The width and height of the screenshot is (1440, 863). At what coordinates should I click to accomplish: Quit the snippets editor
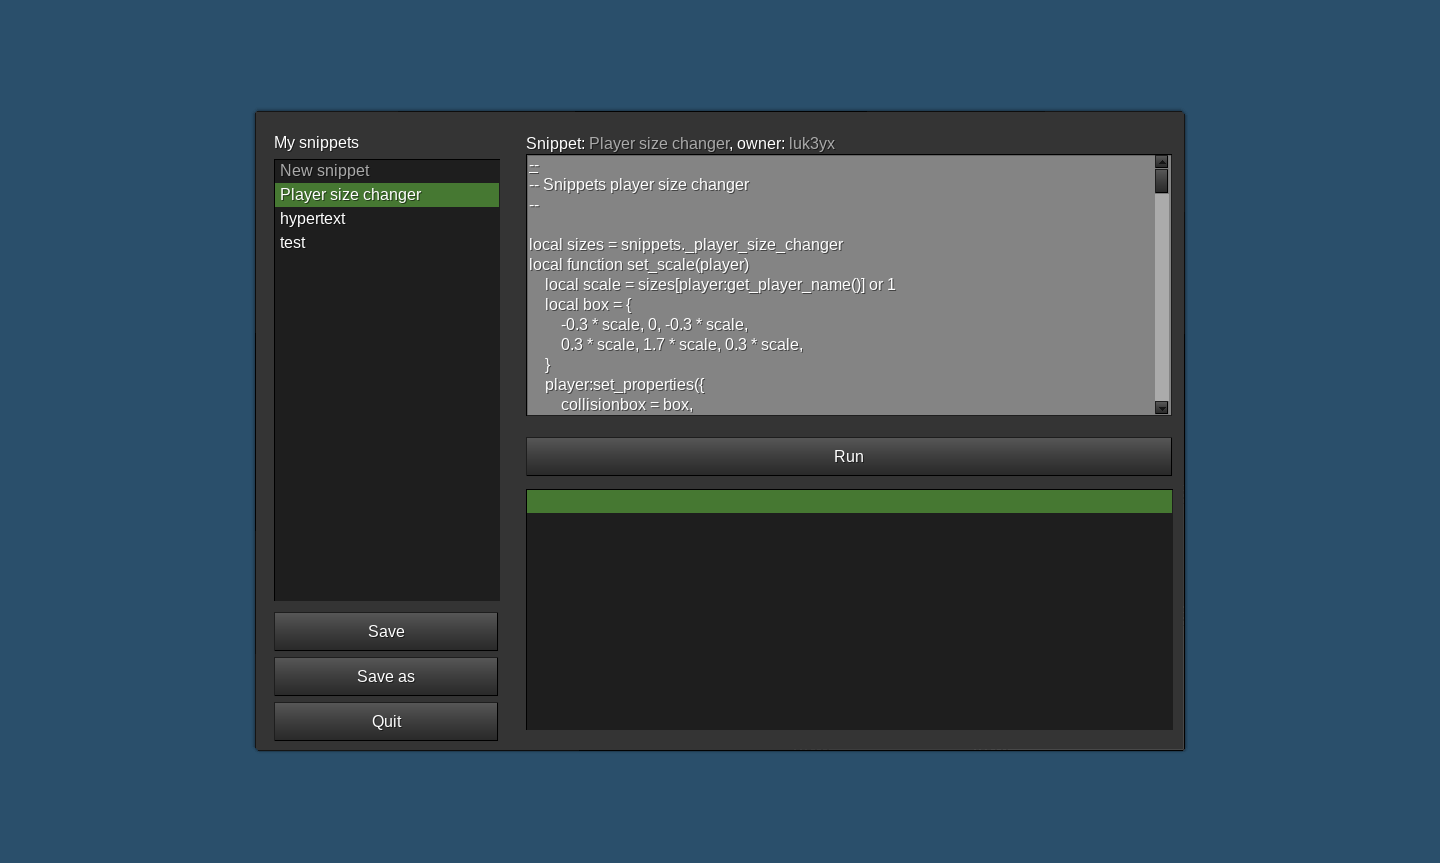tap(386, 722)
